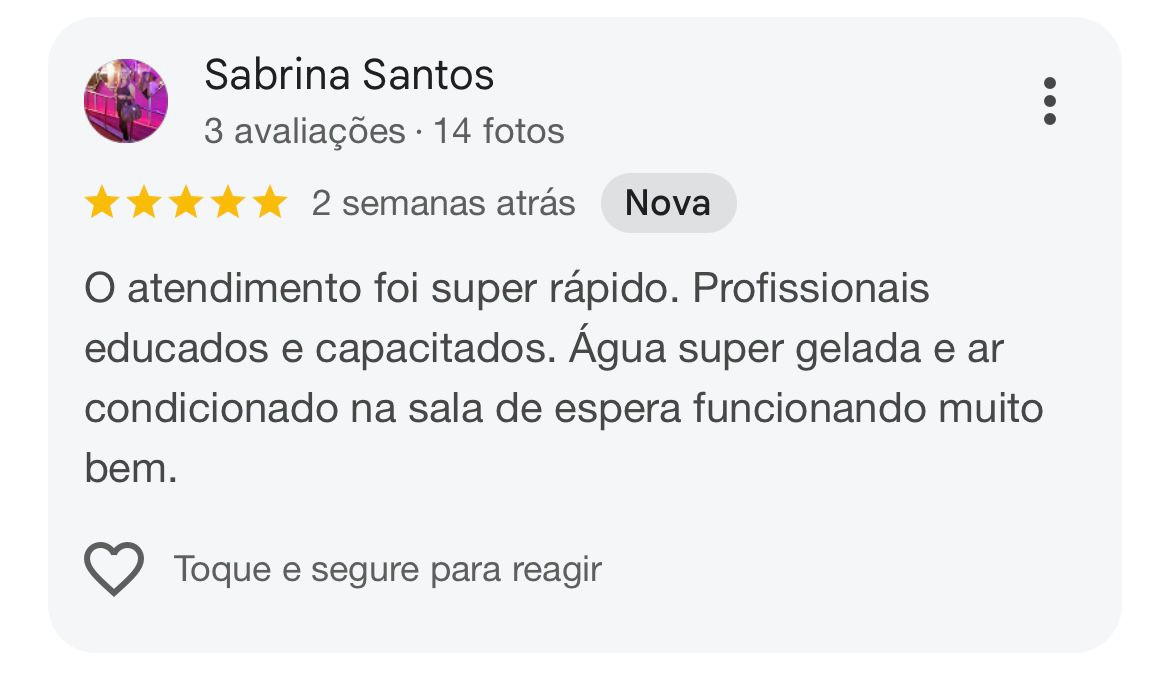Screen dimensions: 1170x683
Task: Tap the heart icon to like review
Action: click(x=113, y=569)
